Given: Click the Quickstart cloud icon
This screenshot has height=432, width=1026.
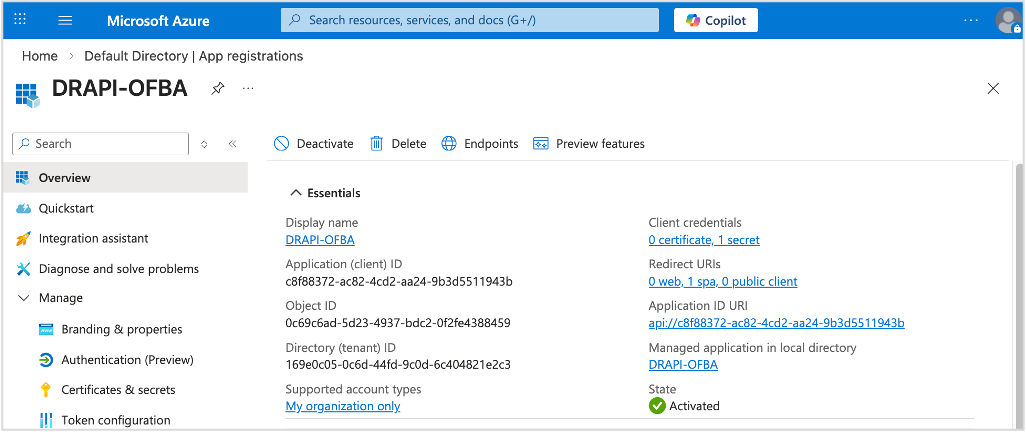Looking at the screenshot, I should click(23, 208).
